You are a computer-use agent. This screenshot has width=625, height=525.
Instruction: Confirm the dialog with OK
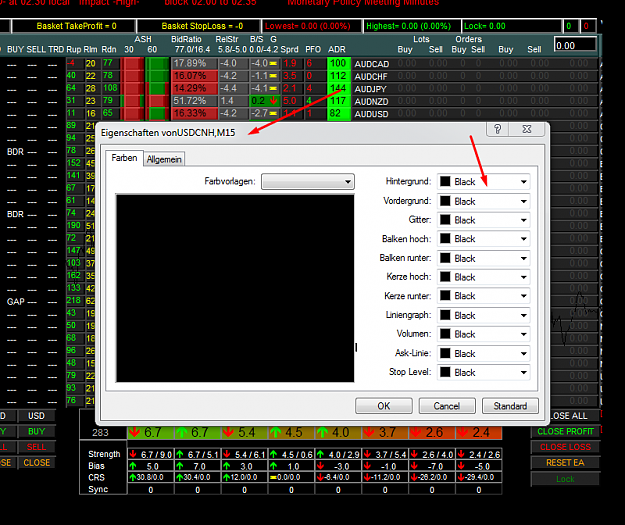pos(384,406)
